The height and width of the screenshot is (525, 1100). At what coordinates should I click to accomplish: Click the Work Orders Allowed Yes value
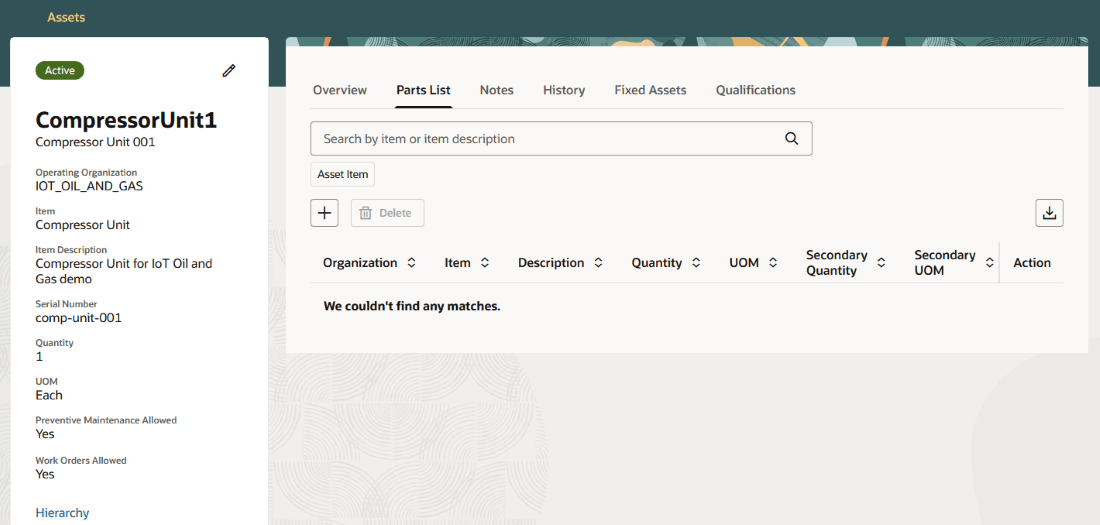45,474
